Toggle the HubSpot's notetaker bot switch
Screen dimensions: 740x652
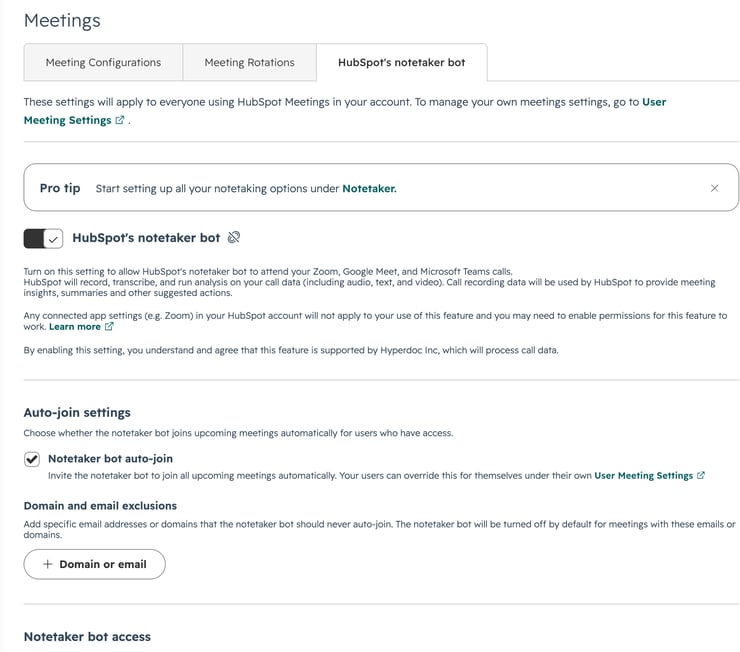point(43,238)
